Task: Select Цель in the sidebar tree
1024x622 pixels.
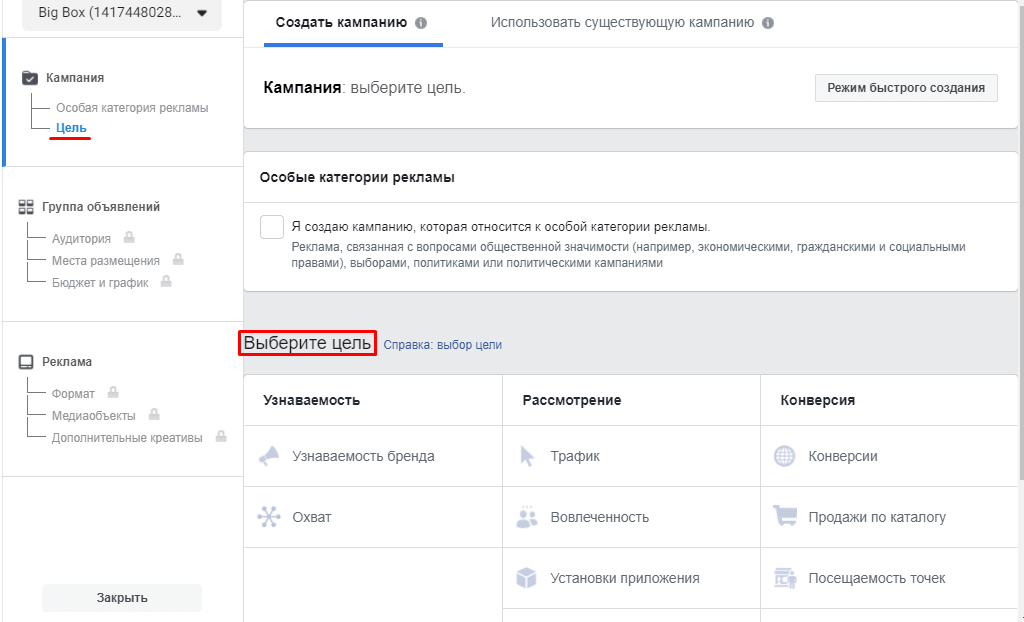Action: 68,128
